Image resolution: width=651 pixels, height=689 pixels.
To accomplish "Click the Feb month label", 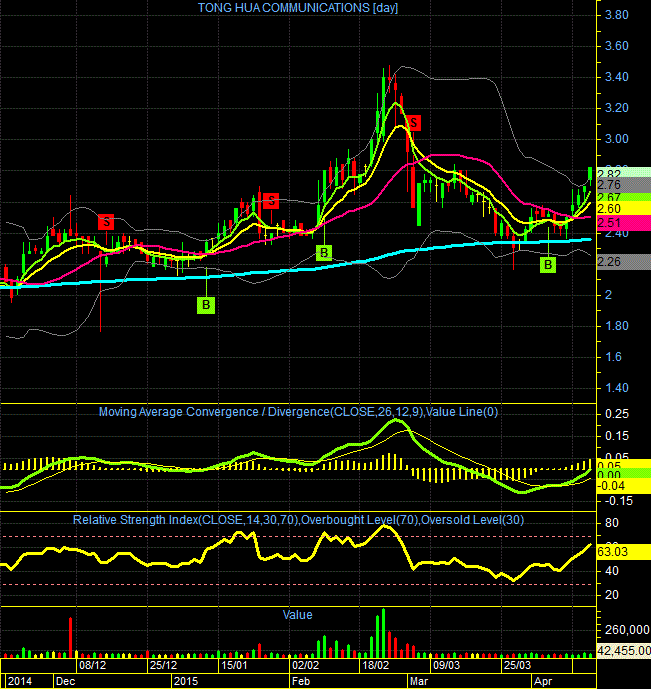I will click(x=301, y=682).
